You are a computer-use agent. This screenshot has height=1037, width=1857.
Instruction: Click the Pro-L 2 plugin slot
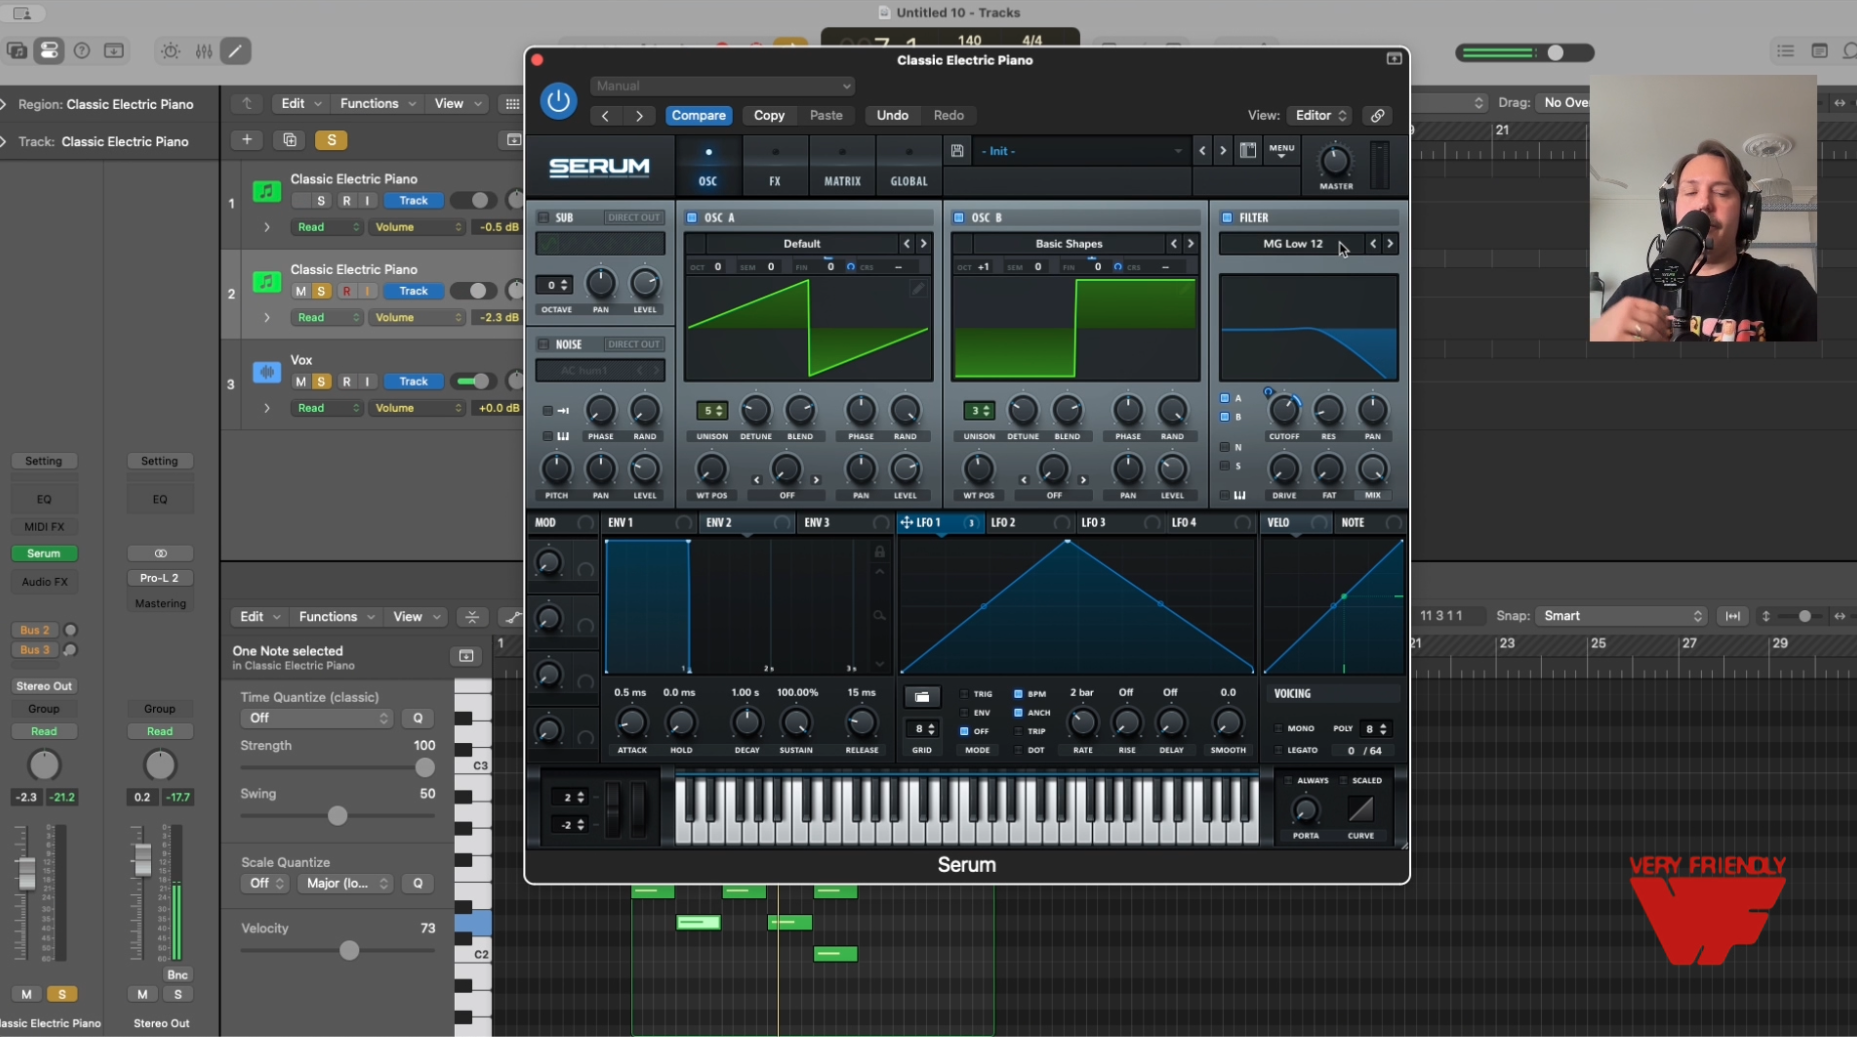click(160, 578)
